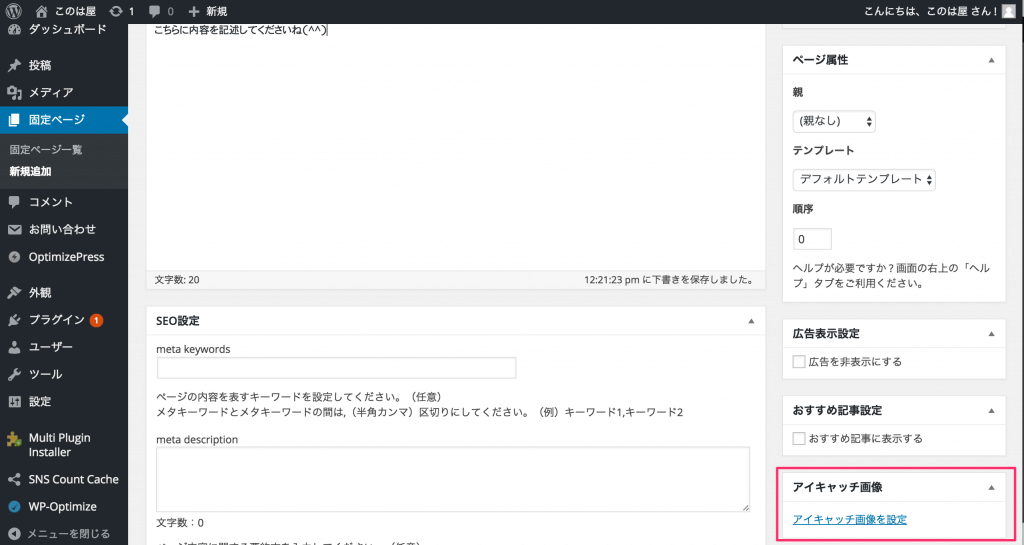Image resolution: width=1024 pixels, height=545 pixels.
Task: Collapse the ページ属性 panel
Action: pyautogui.click(x=991, y=60)
